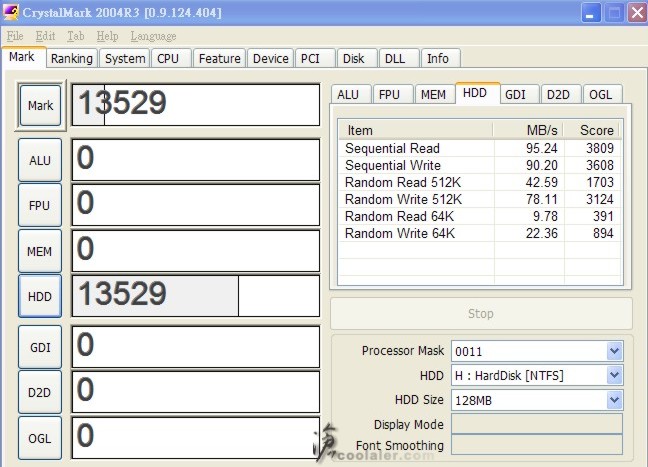Run the D2D benchmark button
The image size is (648, 467).
(x=40, y=392)
